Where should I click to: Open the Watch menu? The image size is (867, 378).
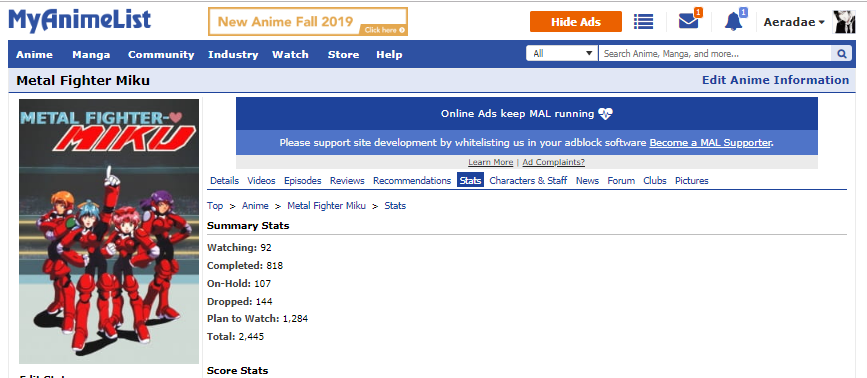tap(290, 54)
